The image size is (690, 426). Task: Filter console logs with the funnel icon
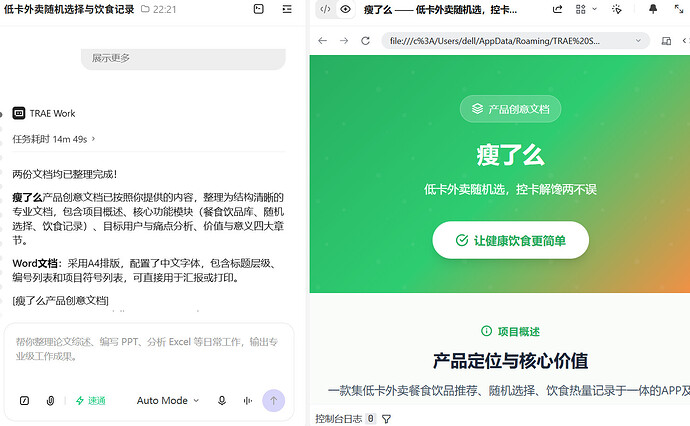pos(386,419)
